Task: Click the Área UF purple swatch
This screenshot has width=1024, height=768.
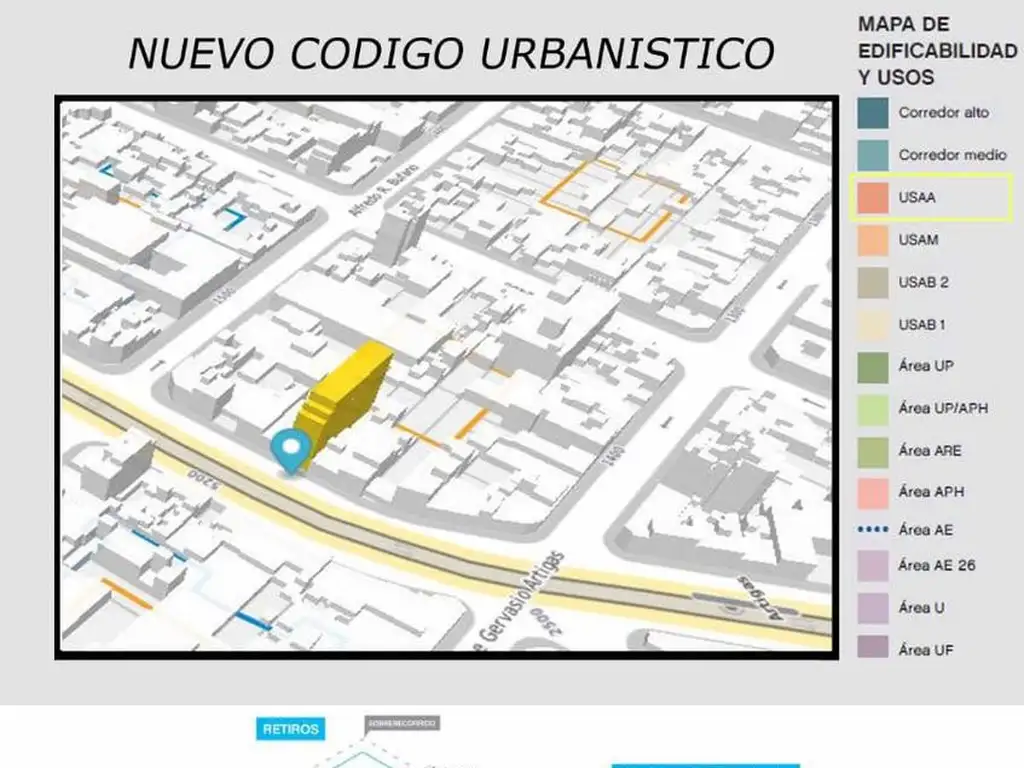Action: coord(872,650)
